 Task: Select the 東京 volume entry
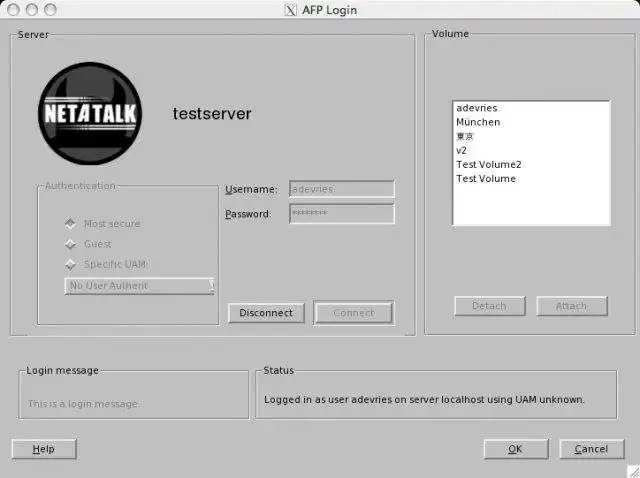click(x=531, y=136)
